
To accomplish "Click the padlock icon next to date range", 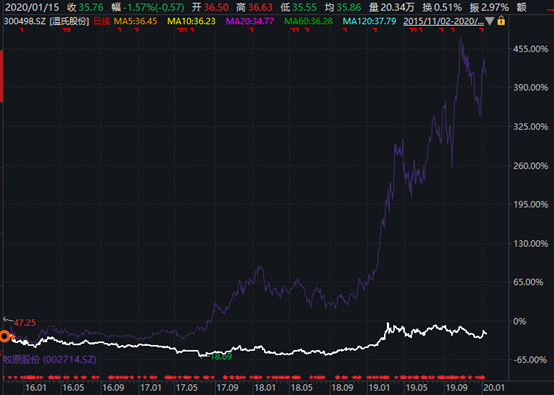I will point(501,21).
